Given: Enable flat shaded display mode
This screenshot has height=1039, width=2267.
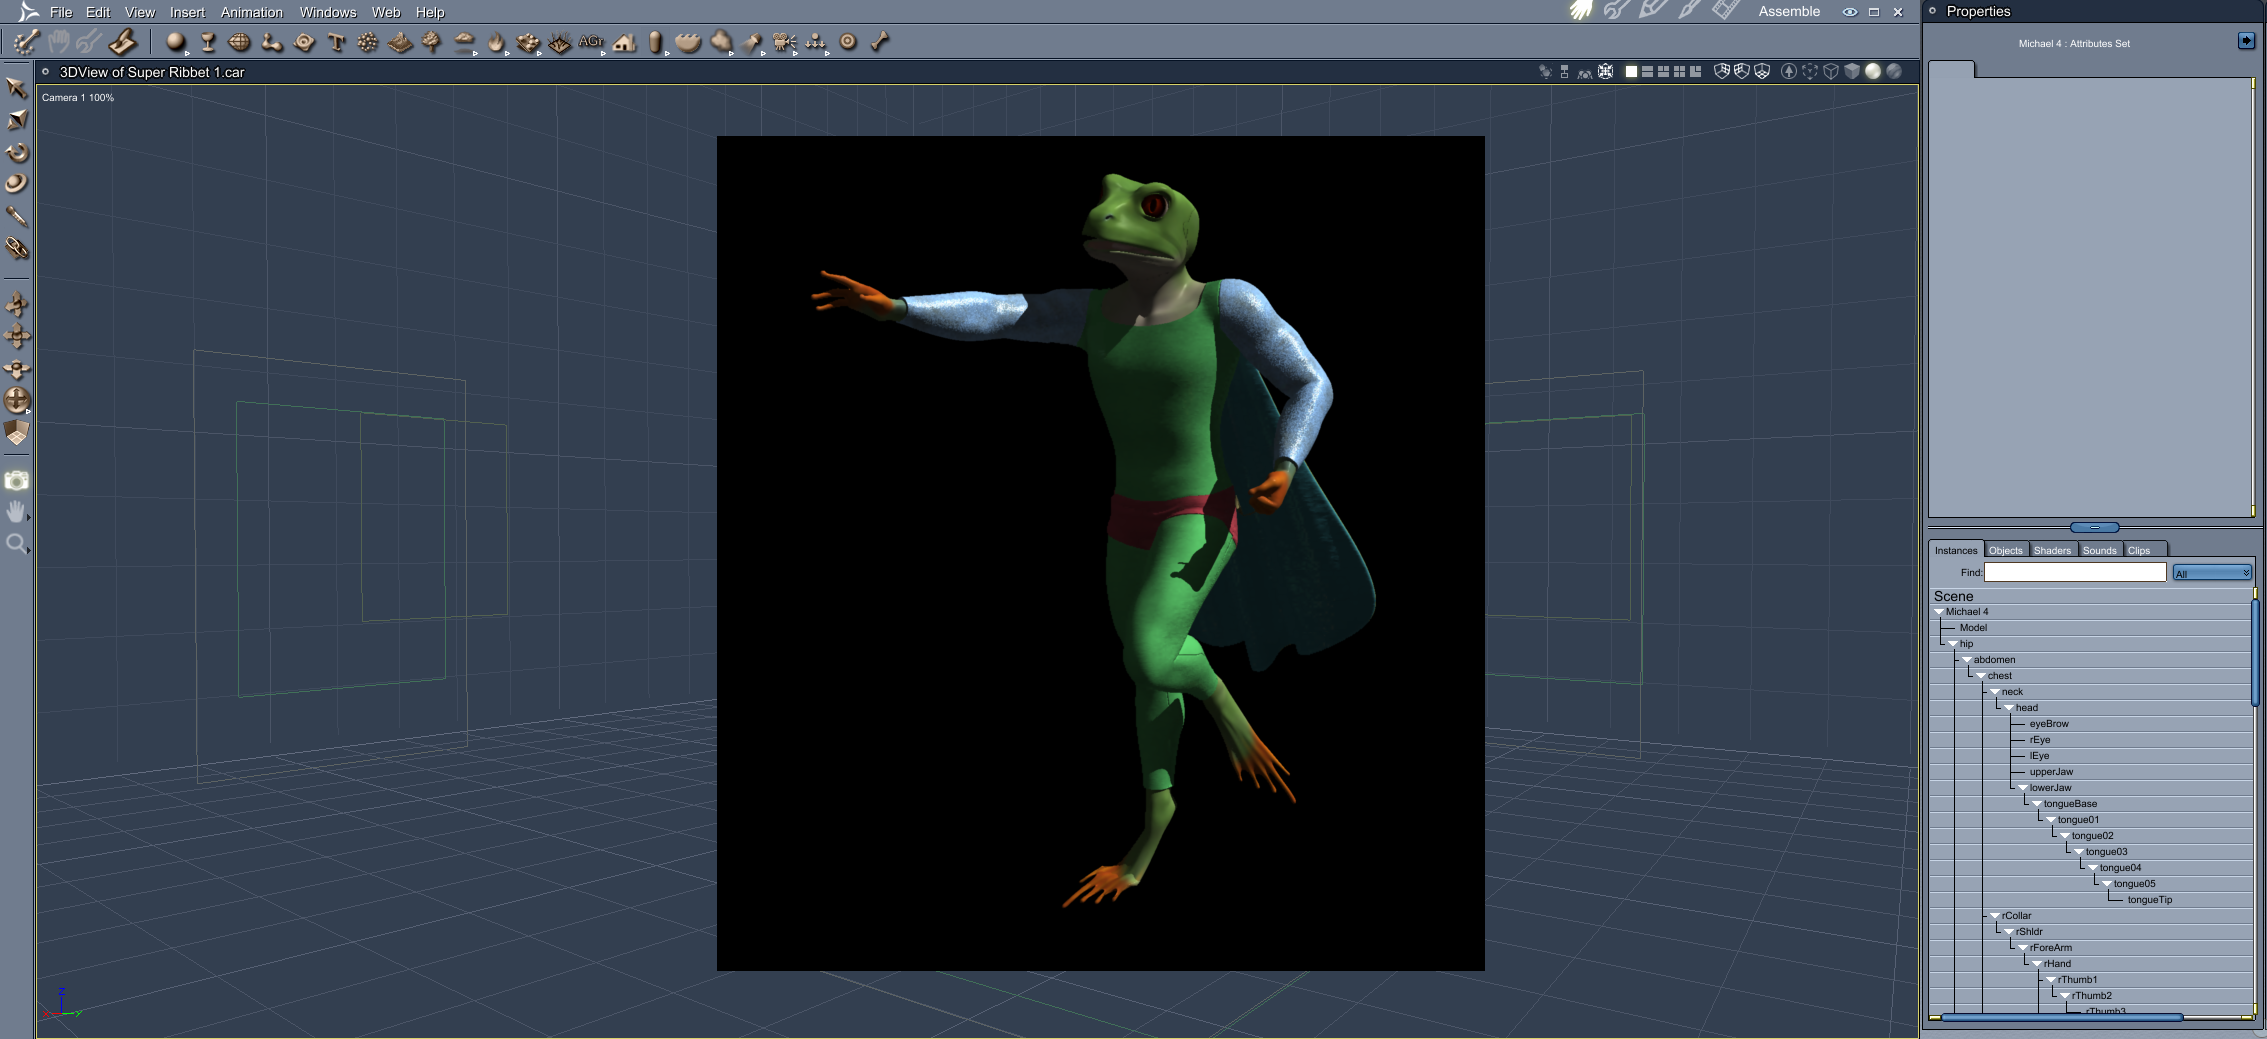Looking at the screenshot, I should [1852, 72].
